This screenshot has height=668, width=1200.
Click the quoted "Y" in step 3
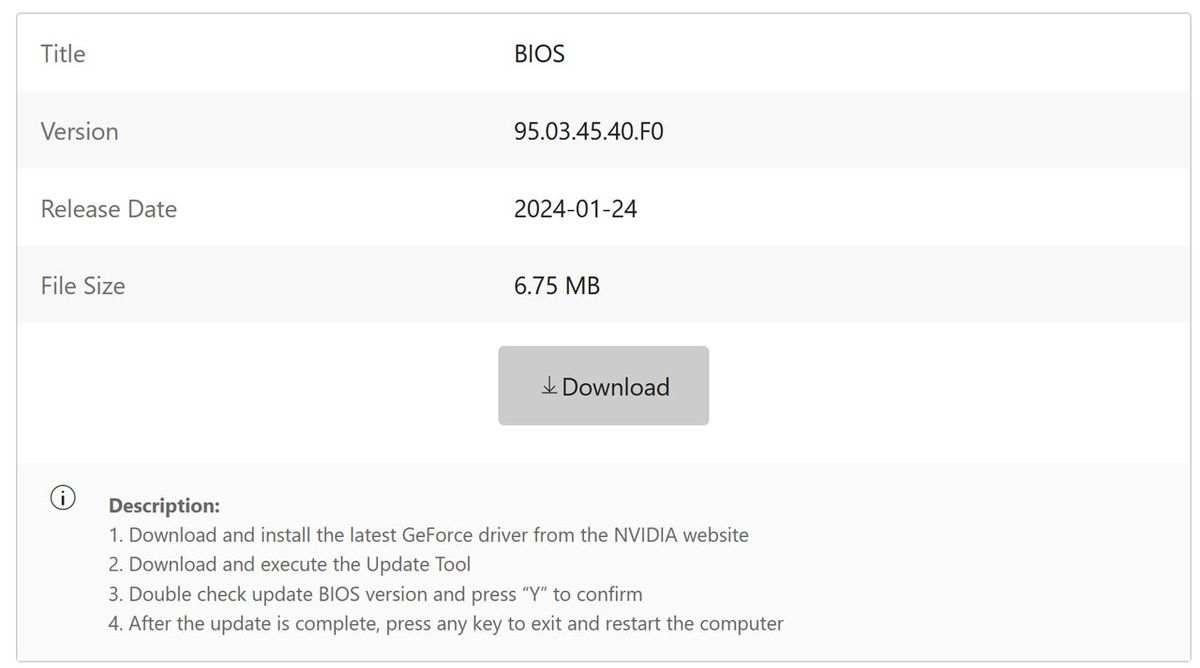(x=535, y=594)
